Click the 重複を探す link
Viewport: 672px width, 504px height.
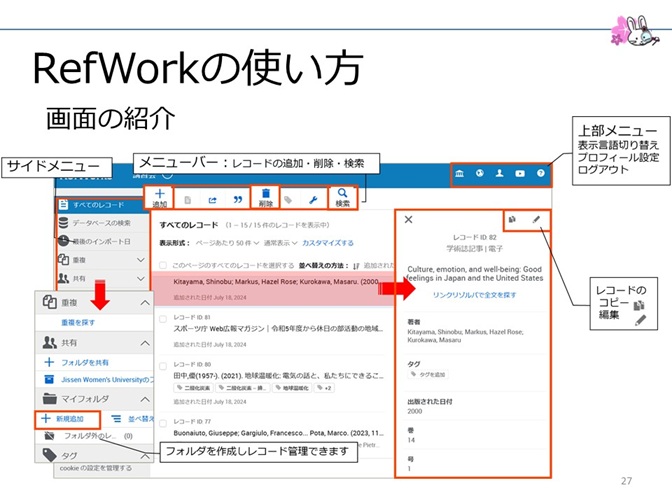coord(78,322)
